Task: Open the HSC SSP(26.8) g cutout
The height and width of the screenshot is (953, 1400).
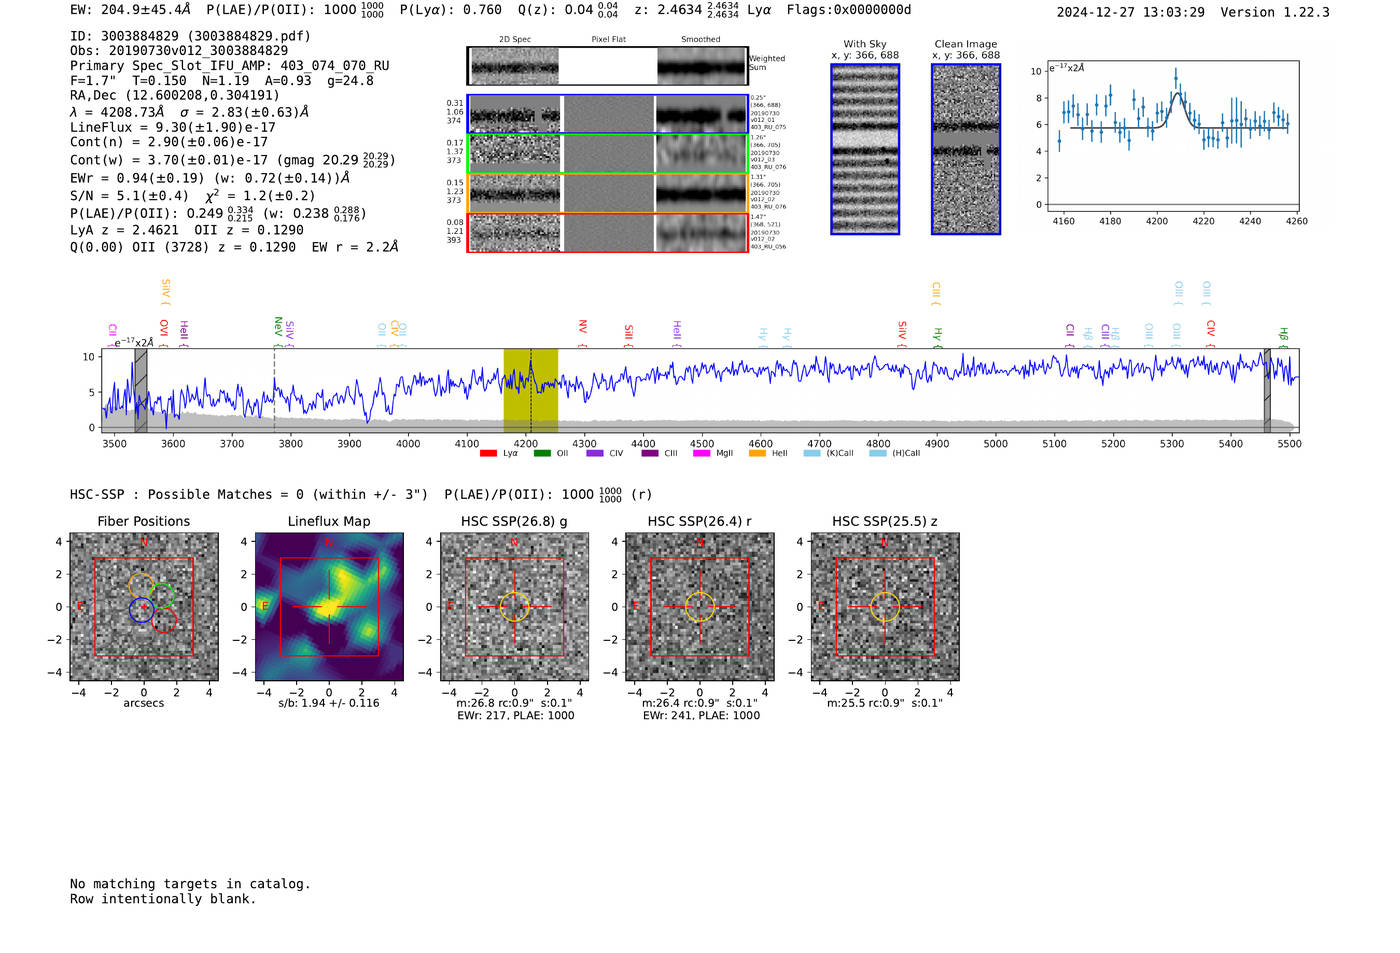Action: pyautogui.click(x=514, y=607)
